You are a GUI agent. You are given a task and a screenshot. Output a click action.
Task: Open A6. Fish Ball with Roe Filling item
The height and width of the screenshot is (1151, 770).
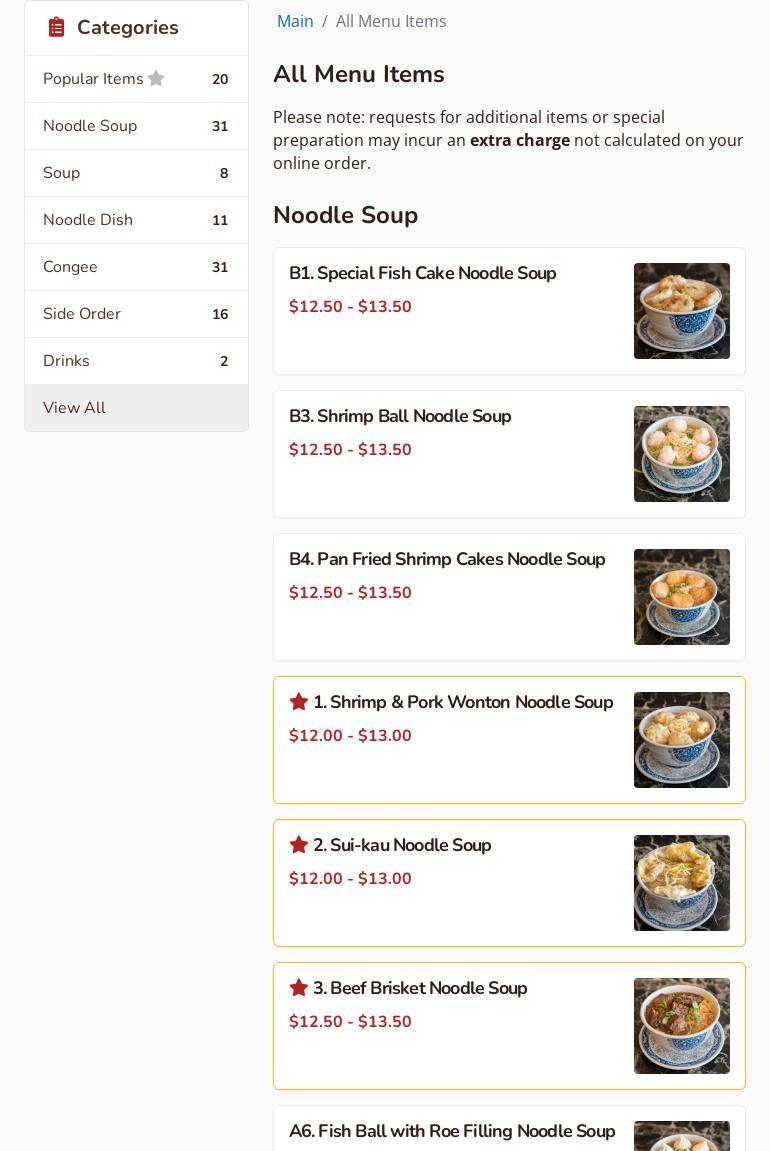coord(452,1131)
